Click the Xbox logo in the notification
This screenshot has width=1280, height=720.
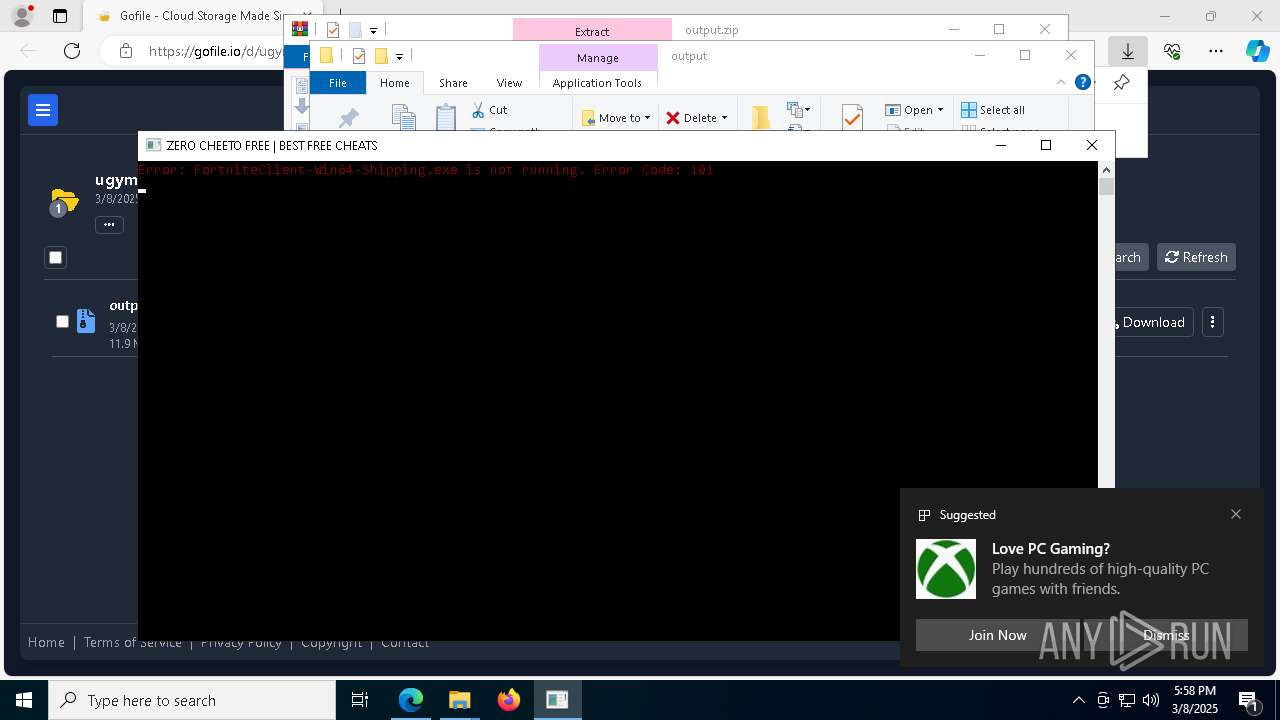(946, 569)
